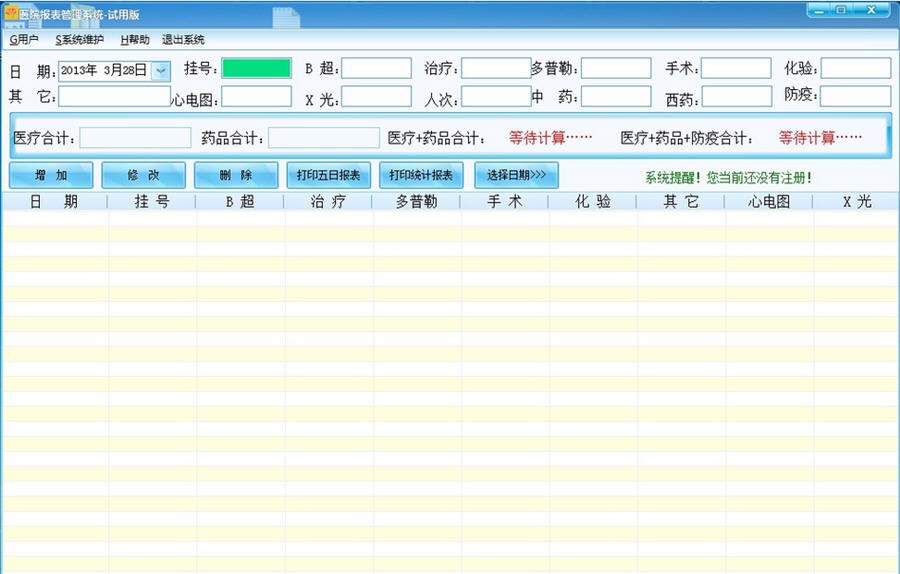Click 等待计算 after 医疗+药品+防疫合计
The height and width of the screenshot is (574, 900).
point(820,138)
